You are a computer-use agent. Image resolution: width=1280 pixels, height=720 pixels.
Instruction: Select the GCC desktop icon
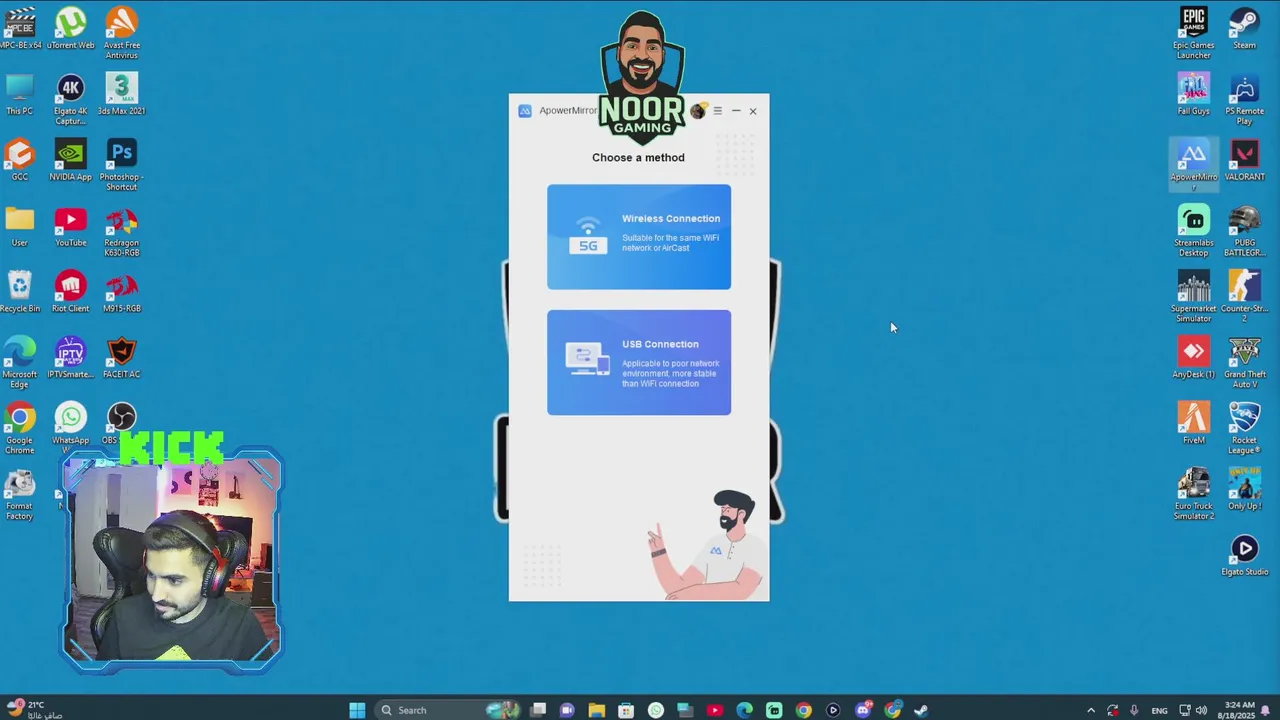point(20,160)
